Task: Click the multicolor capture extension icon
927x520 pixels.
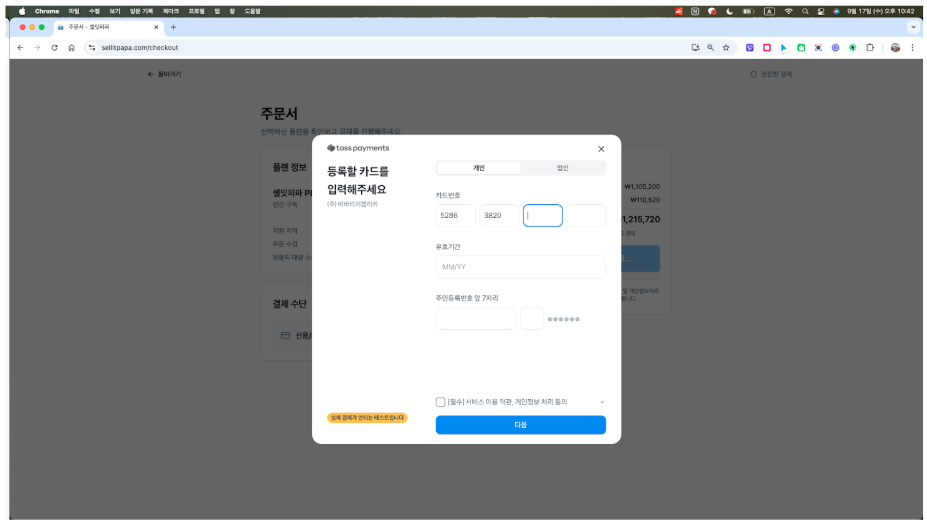Action: pos(818,48)
